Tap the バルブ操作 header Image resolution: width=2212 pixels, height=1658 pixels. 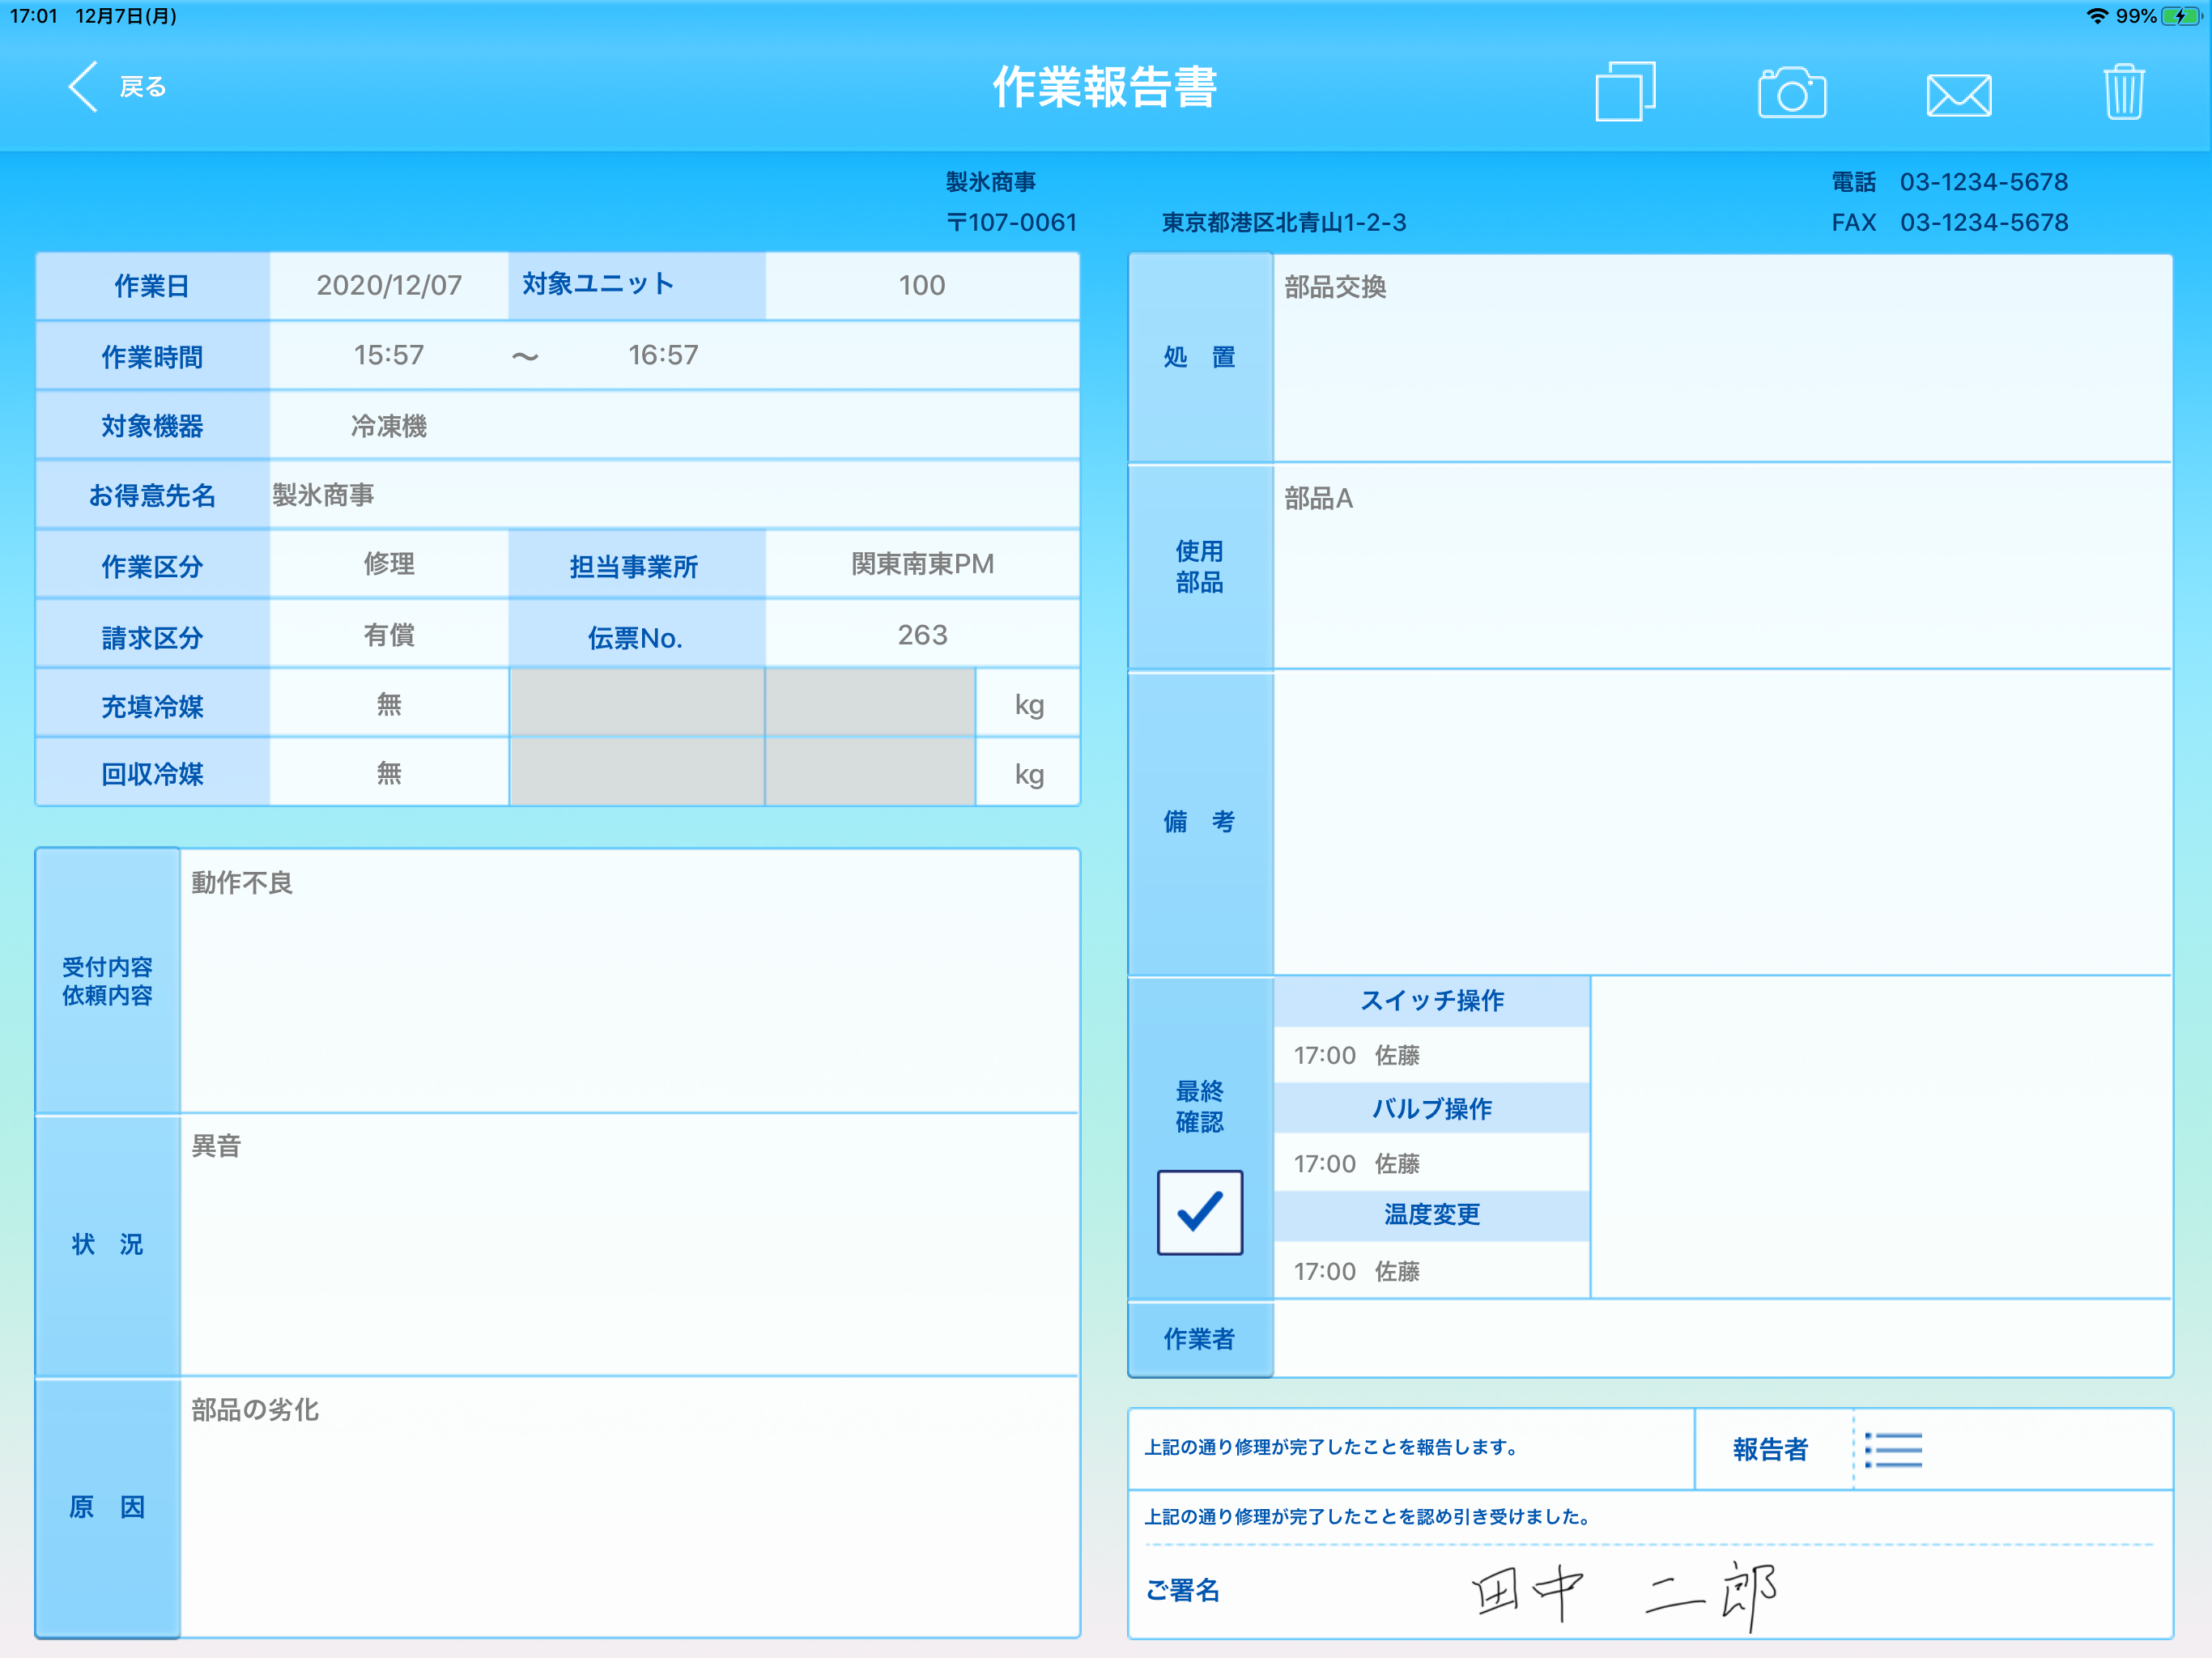[x=1431, y=1109]
